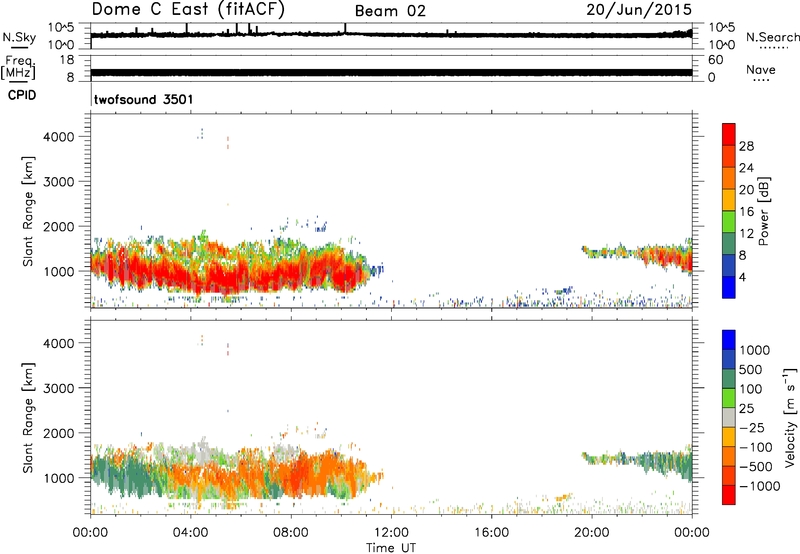
Task: Click the 'Beam 02' label
Action: pos(390,11)
